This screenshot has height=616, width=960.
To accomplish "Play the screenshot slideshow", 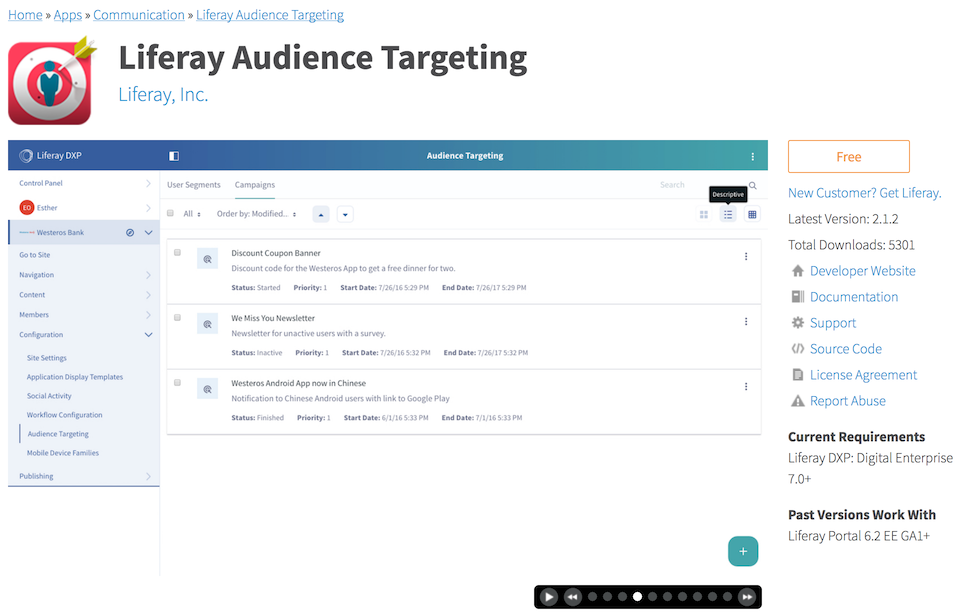I will click(x=549, y=597).
